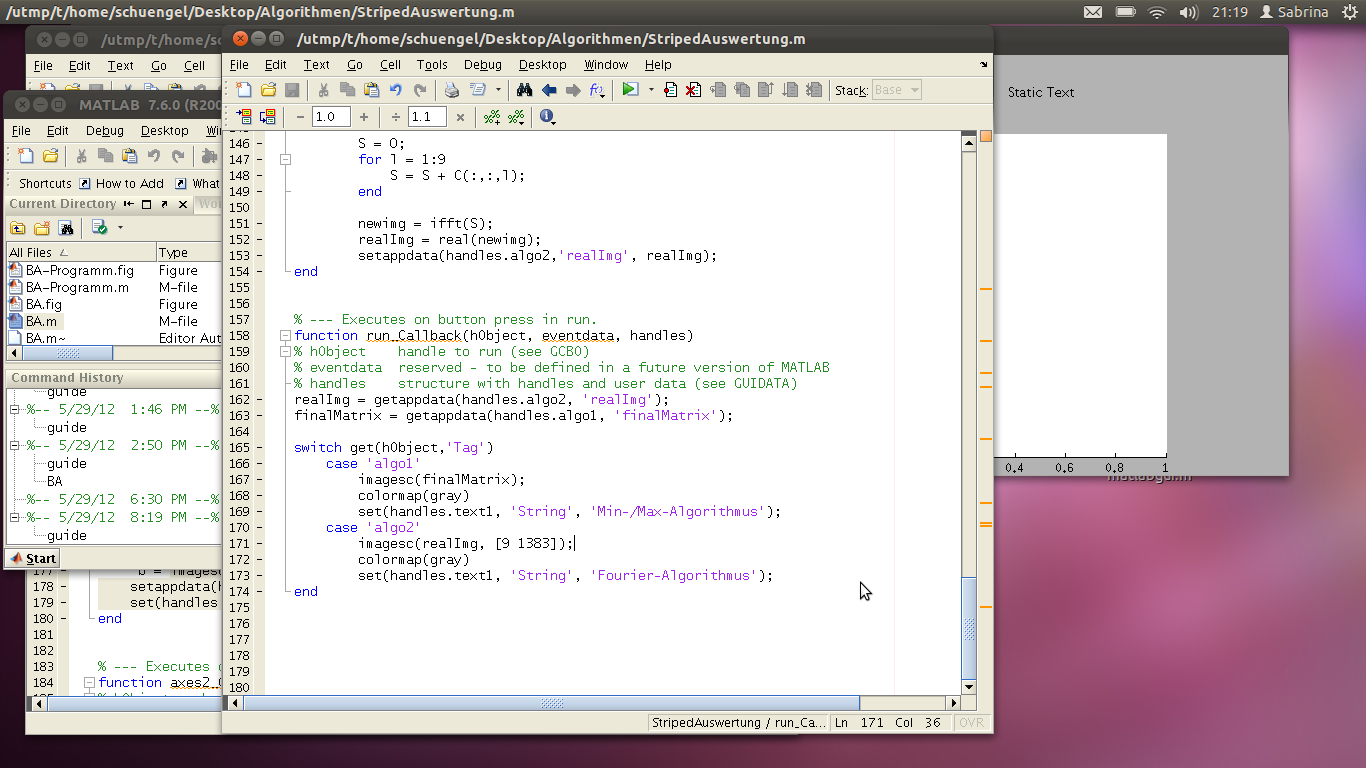Click the Evaluate cell icon in cell toolbar

click(244, 117)
